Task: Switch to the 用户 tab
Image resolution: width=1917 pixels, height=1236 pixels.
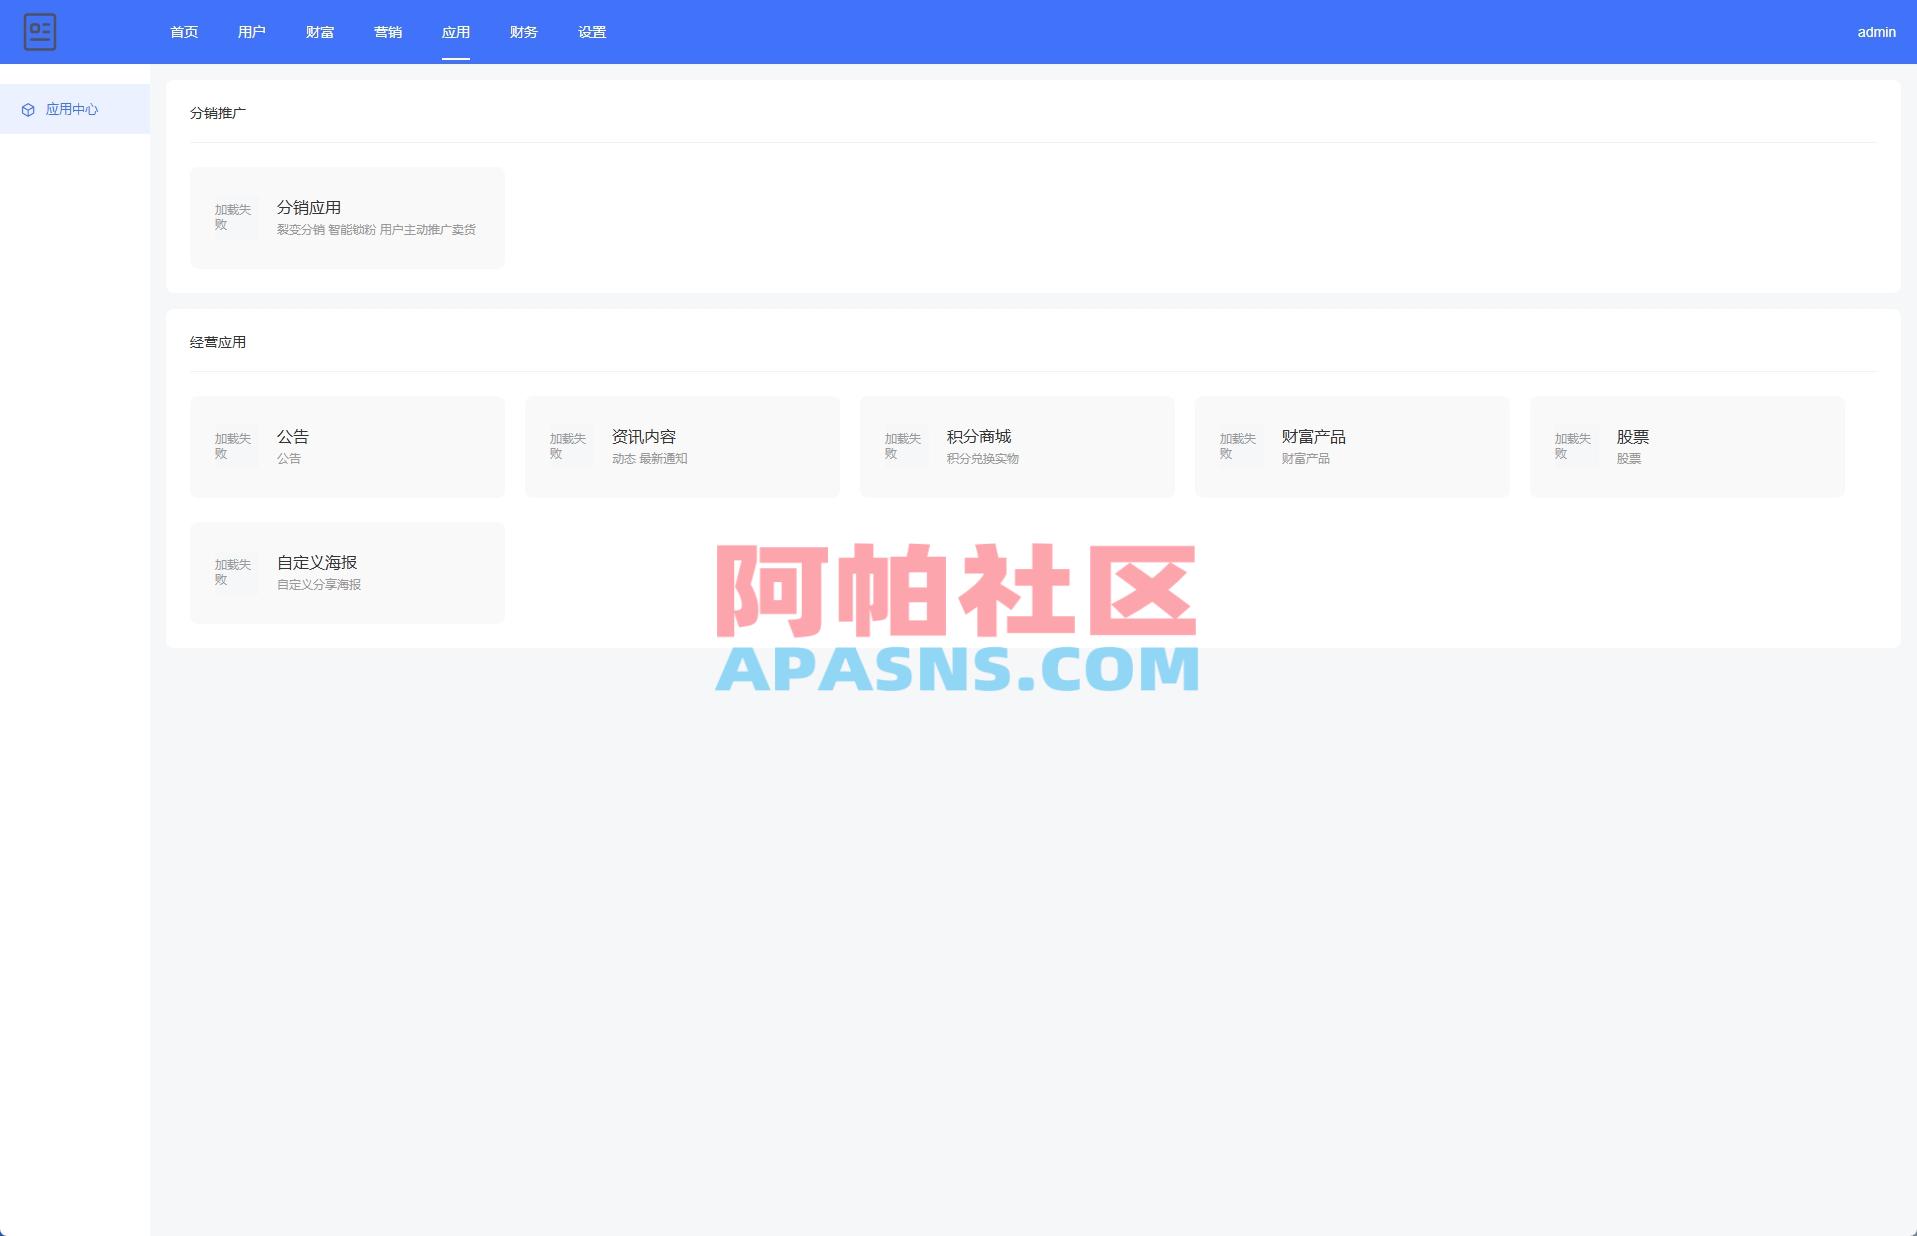Action: pos(251,32)
